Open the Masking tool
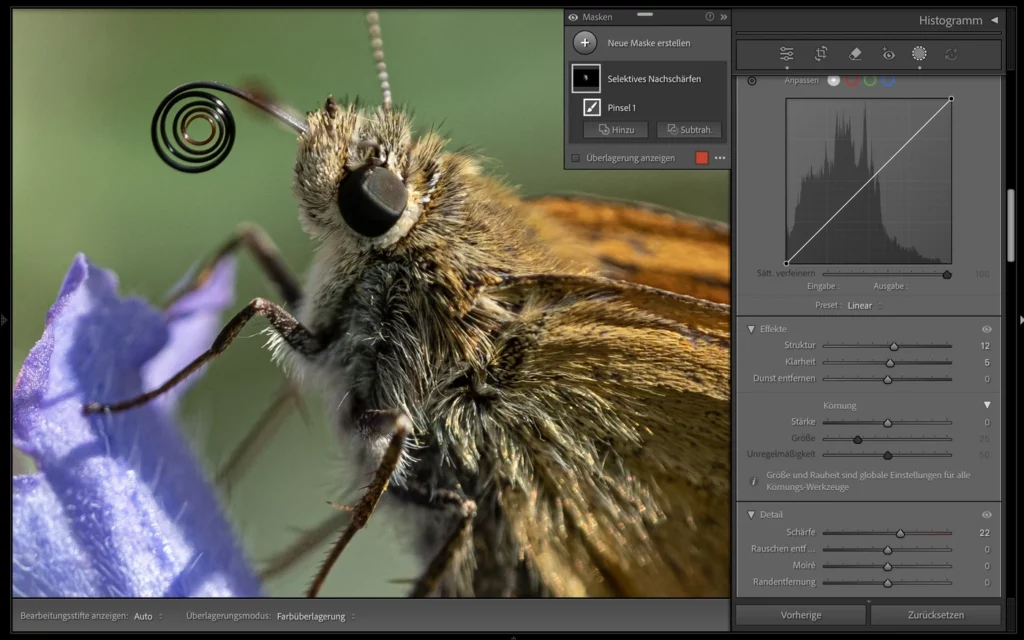 click(919, 54)
